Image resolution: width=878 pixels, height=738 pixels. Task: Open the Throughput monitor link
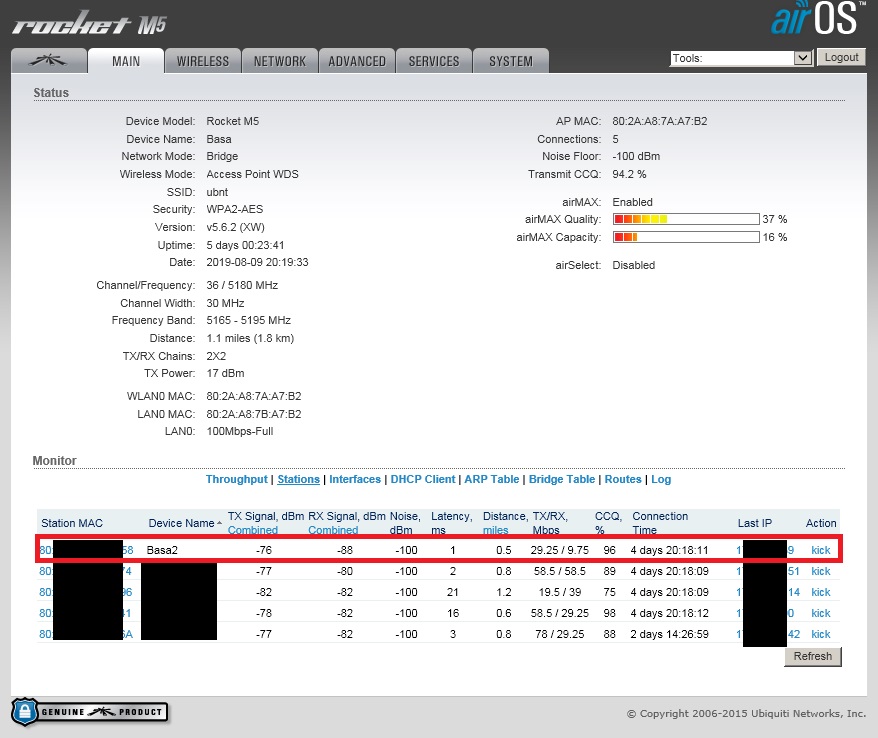click(x=236, y=479)
